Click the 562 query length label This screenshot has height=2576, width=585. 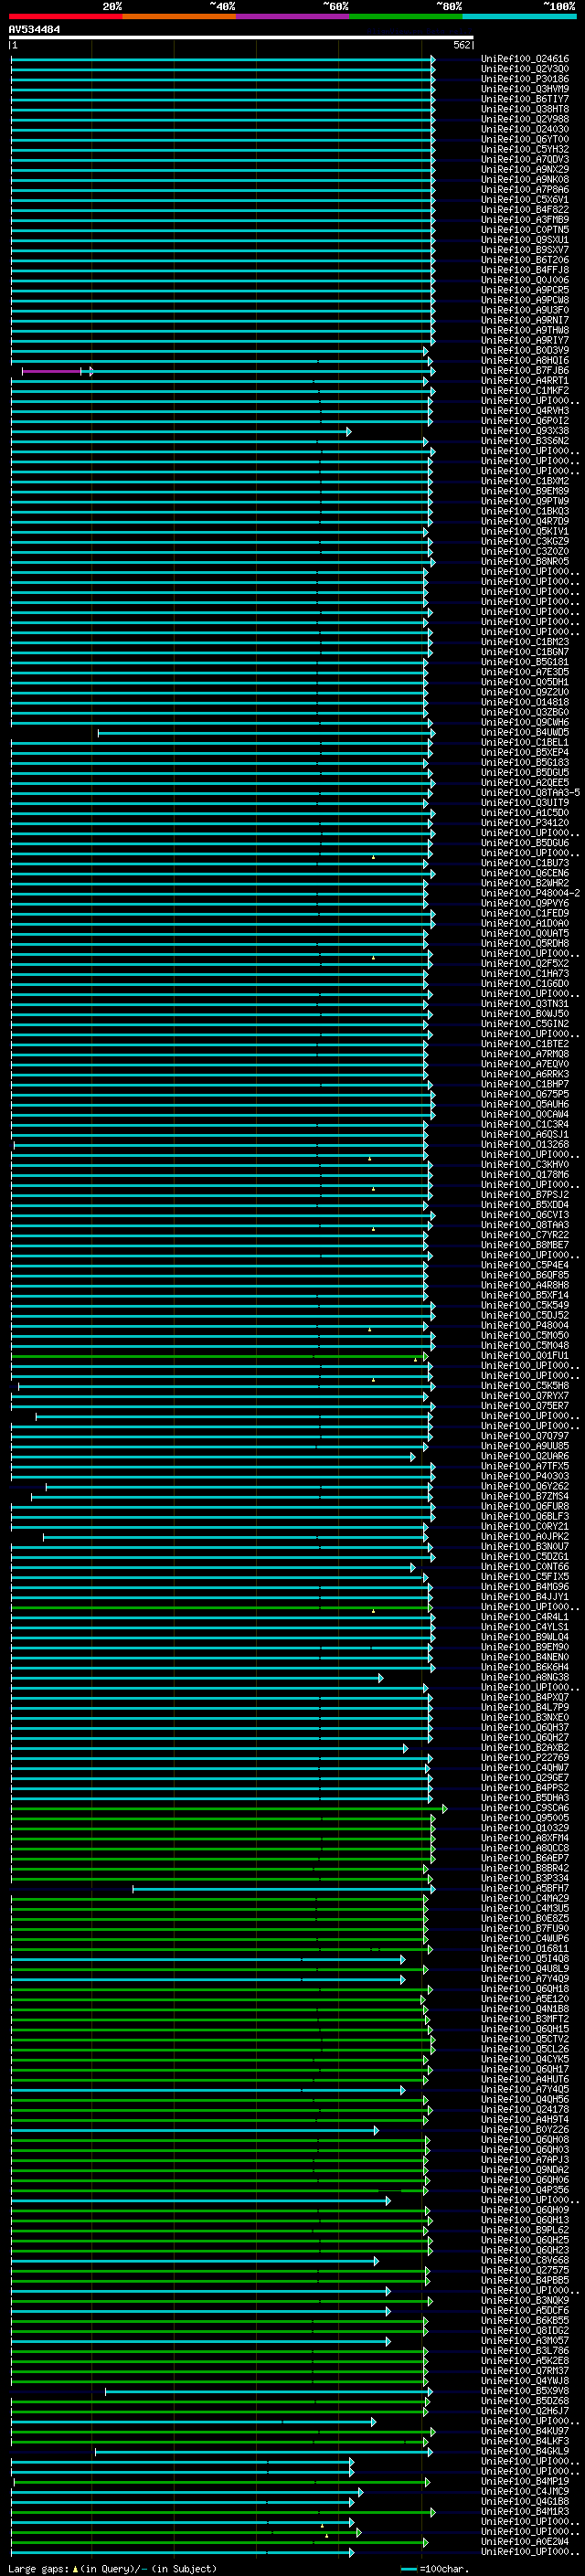coord(462,45)
